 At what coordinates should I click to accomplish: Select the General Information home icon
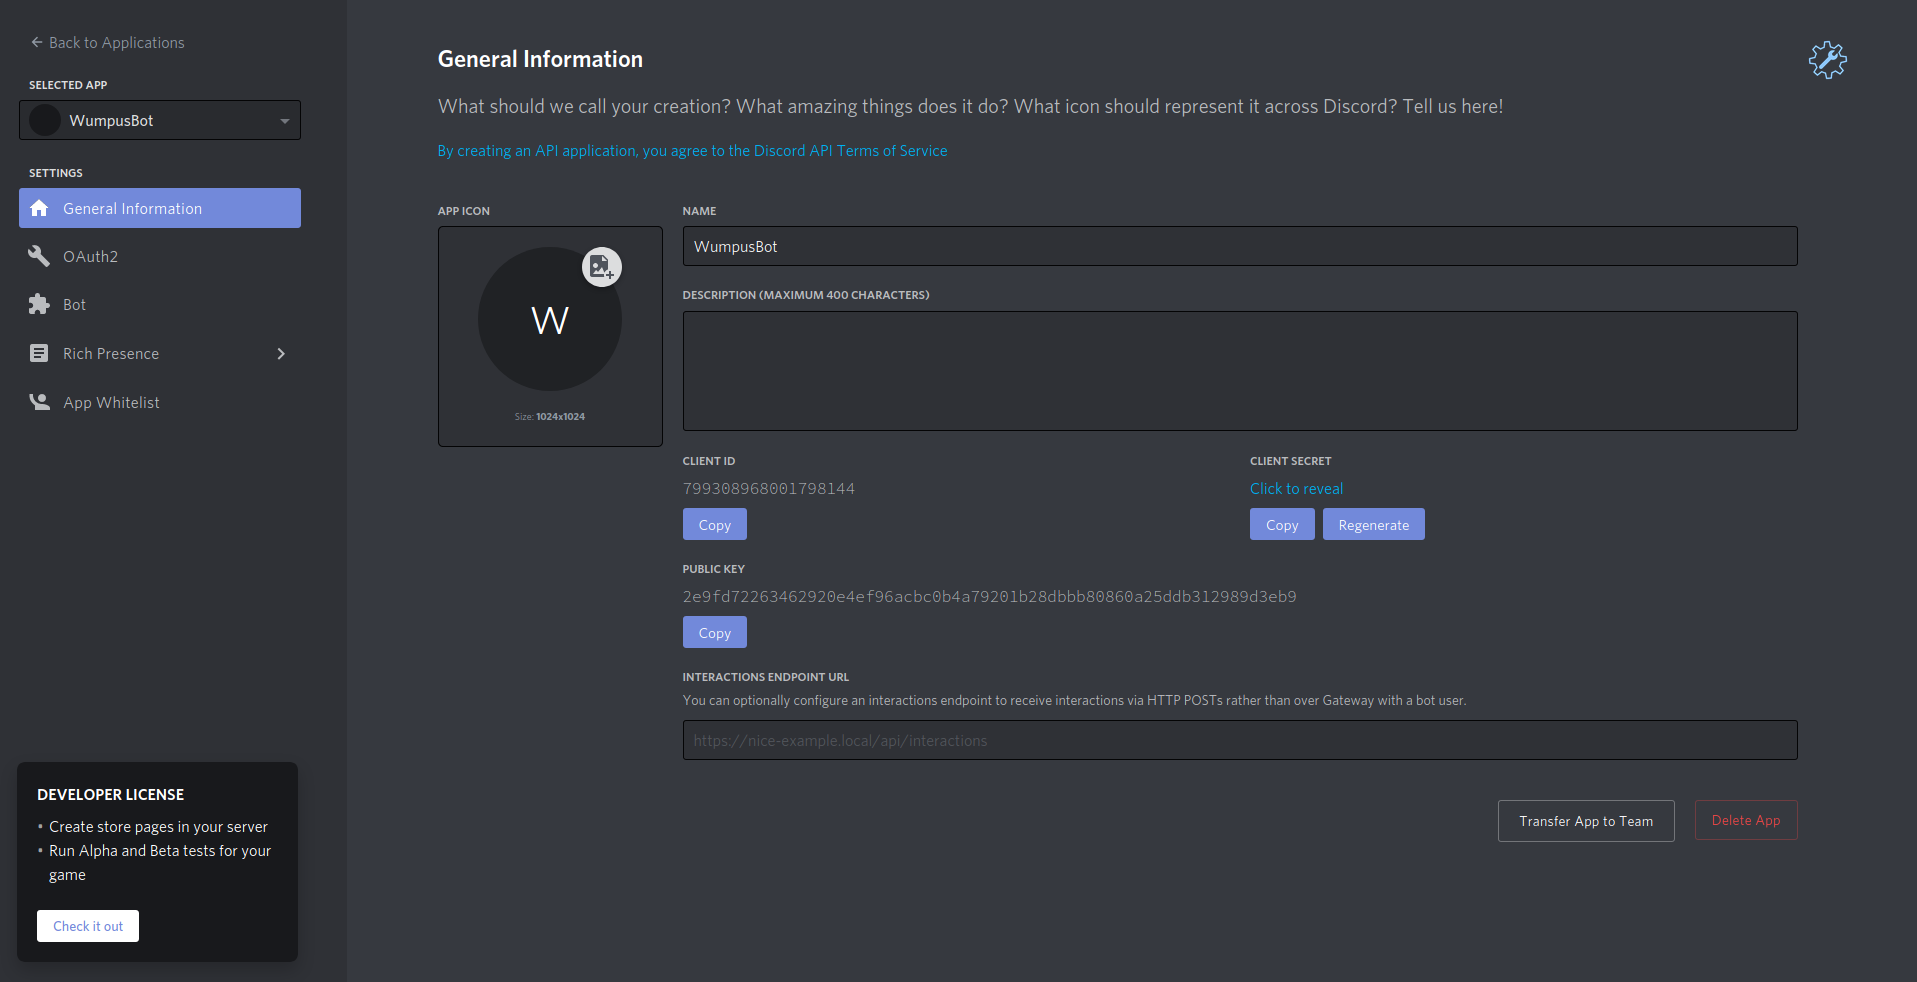[x=40, y=208]
